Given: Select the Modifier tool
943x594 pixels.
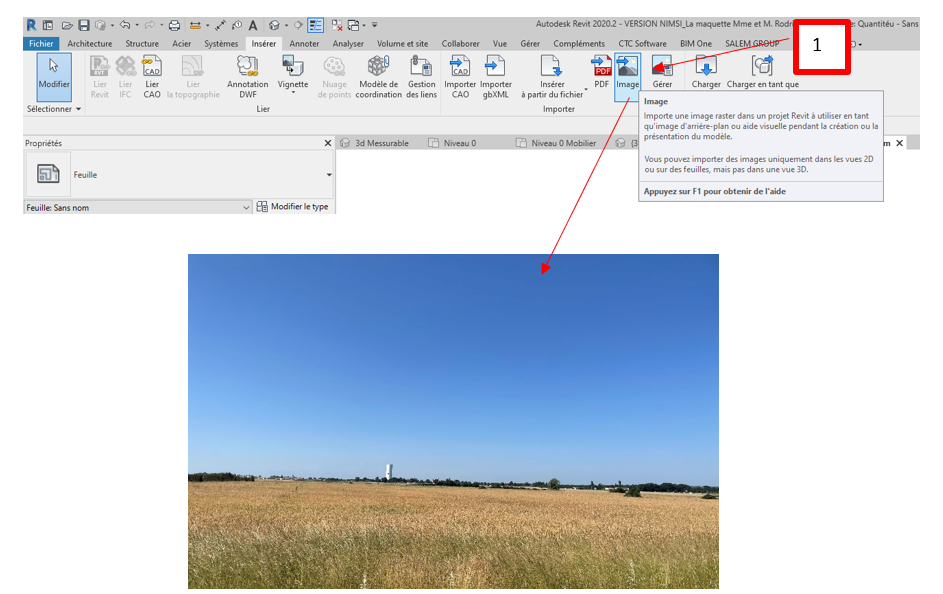Looking at the screenshot, I should (54, 76).
